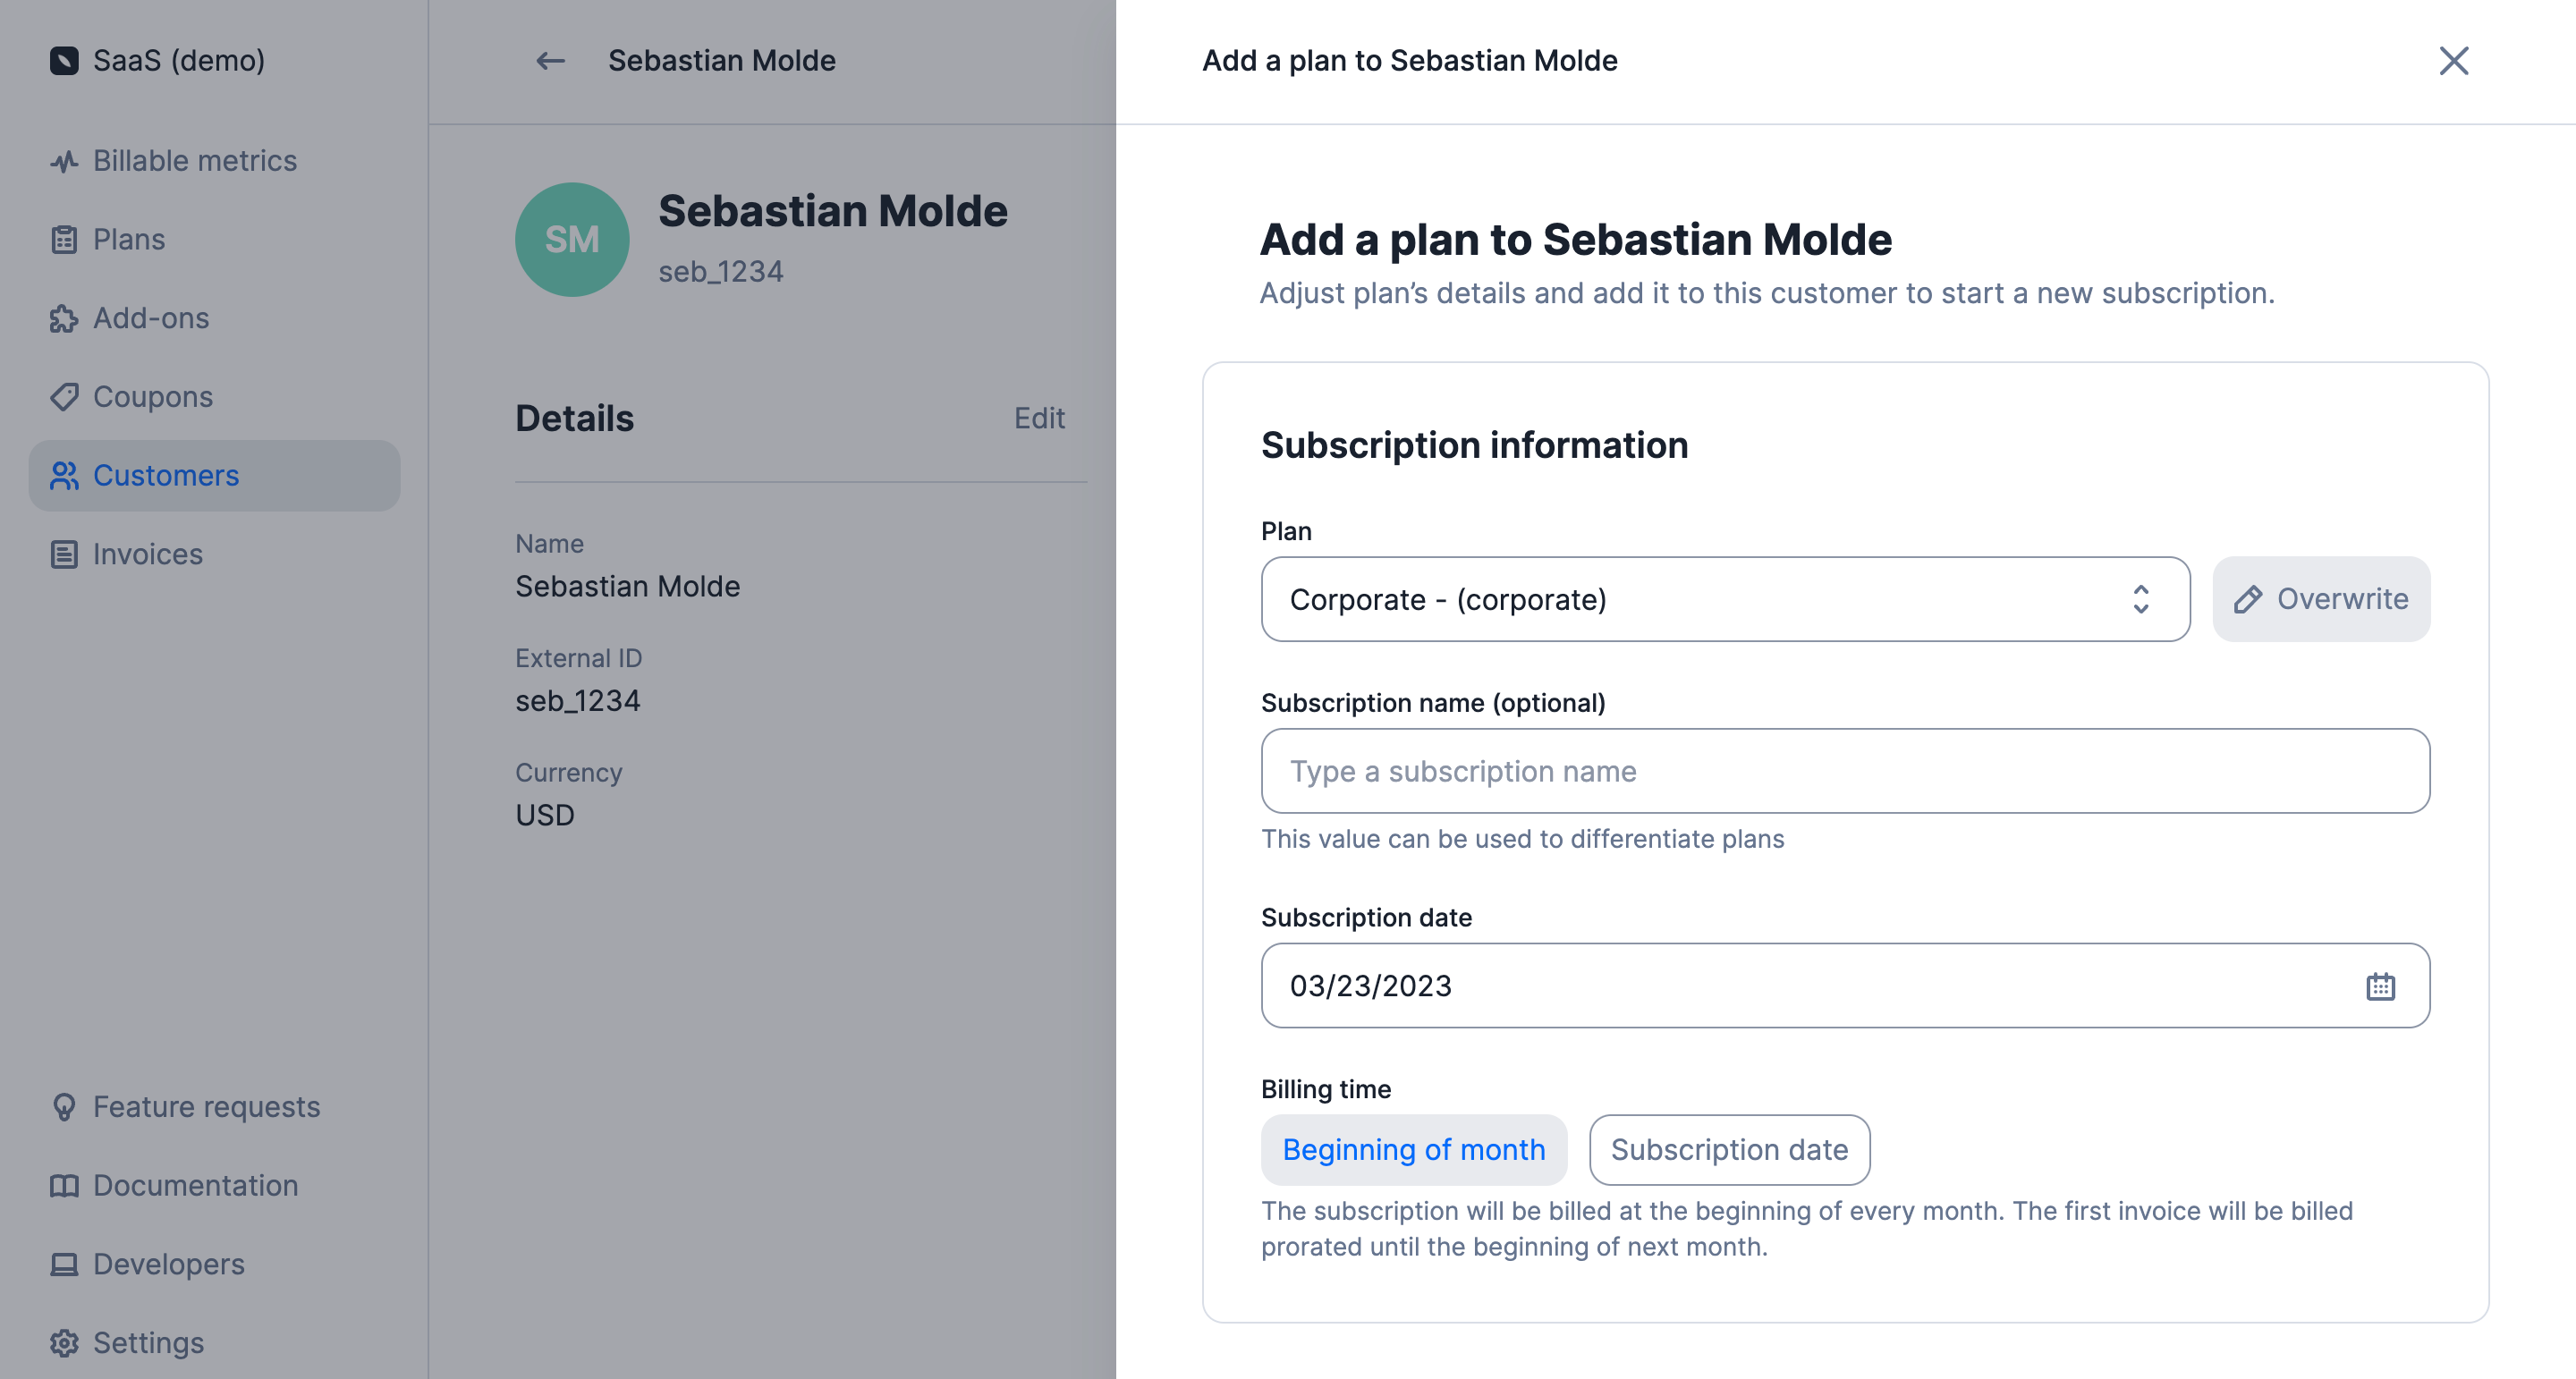Click the Coupons tag icon
Image resolution: width=2576 pixels, height=1379 pixels.
(64, 397)
